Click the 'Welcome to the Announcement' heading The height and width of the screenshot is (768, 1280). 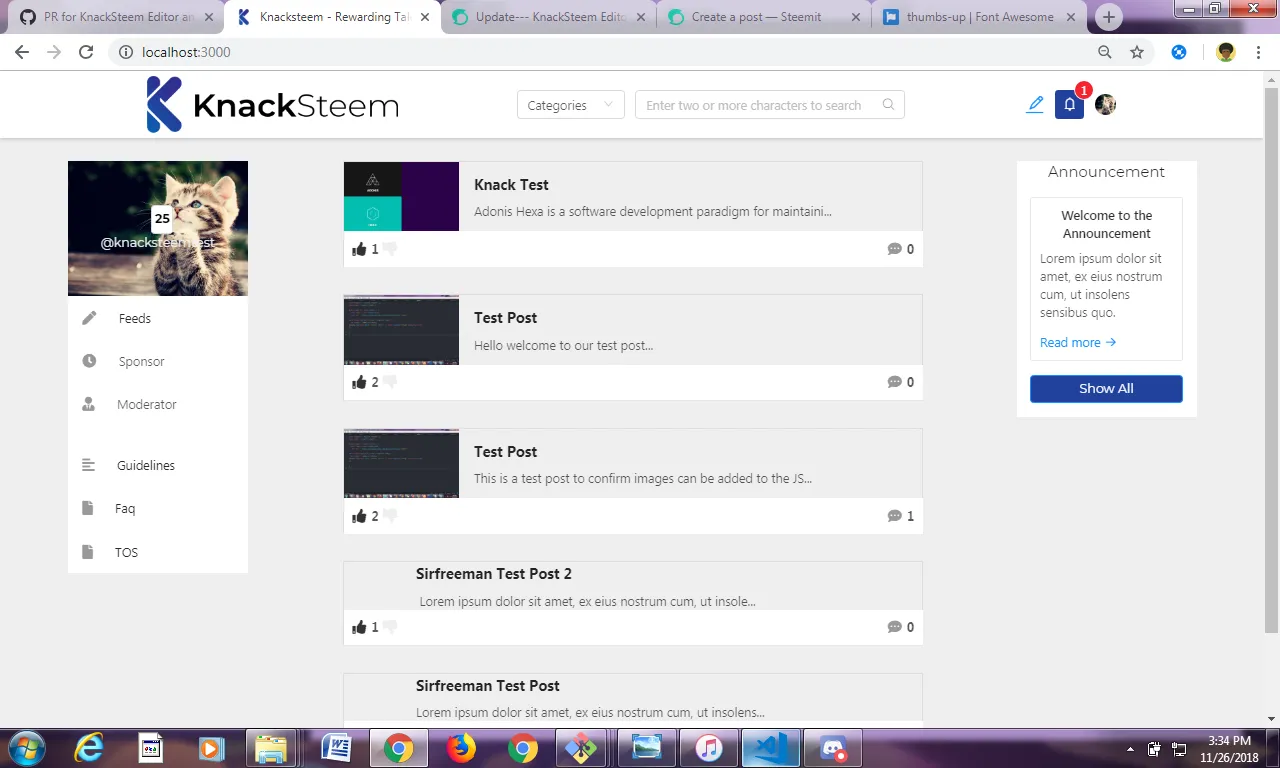coord(1107,224)
